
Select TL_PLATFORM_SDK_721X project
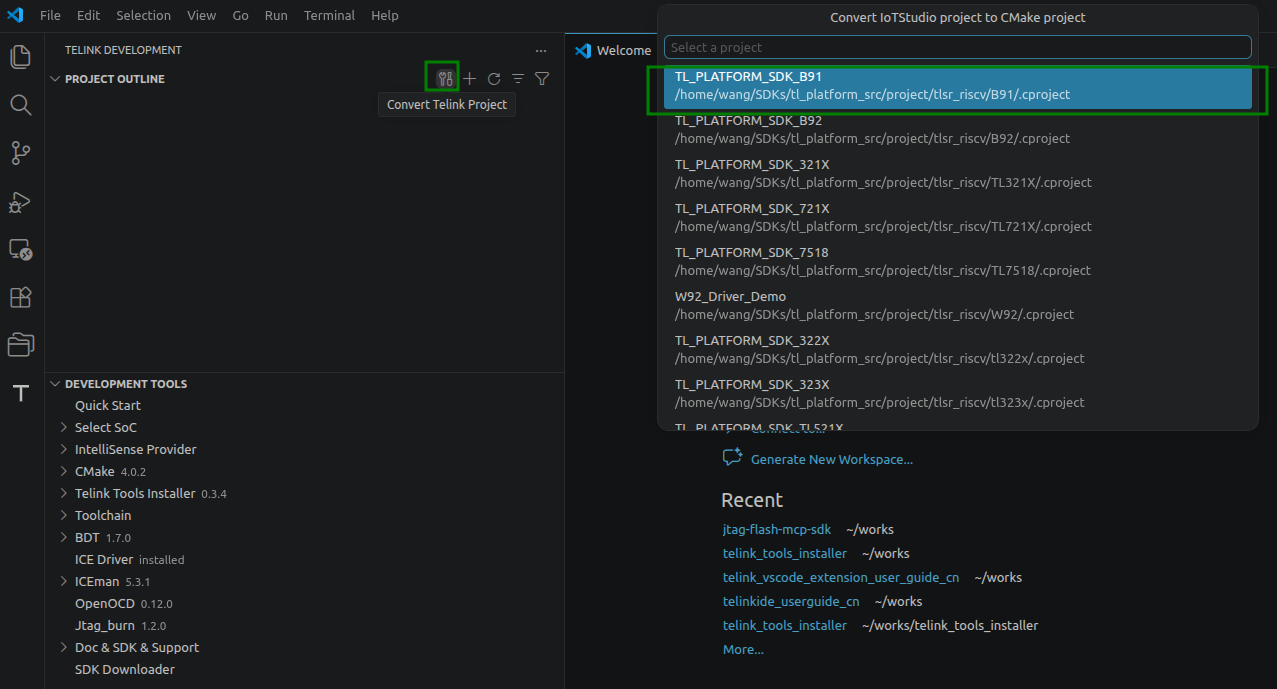(x=958, y=218)
